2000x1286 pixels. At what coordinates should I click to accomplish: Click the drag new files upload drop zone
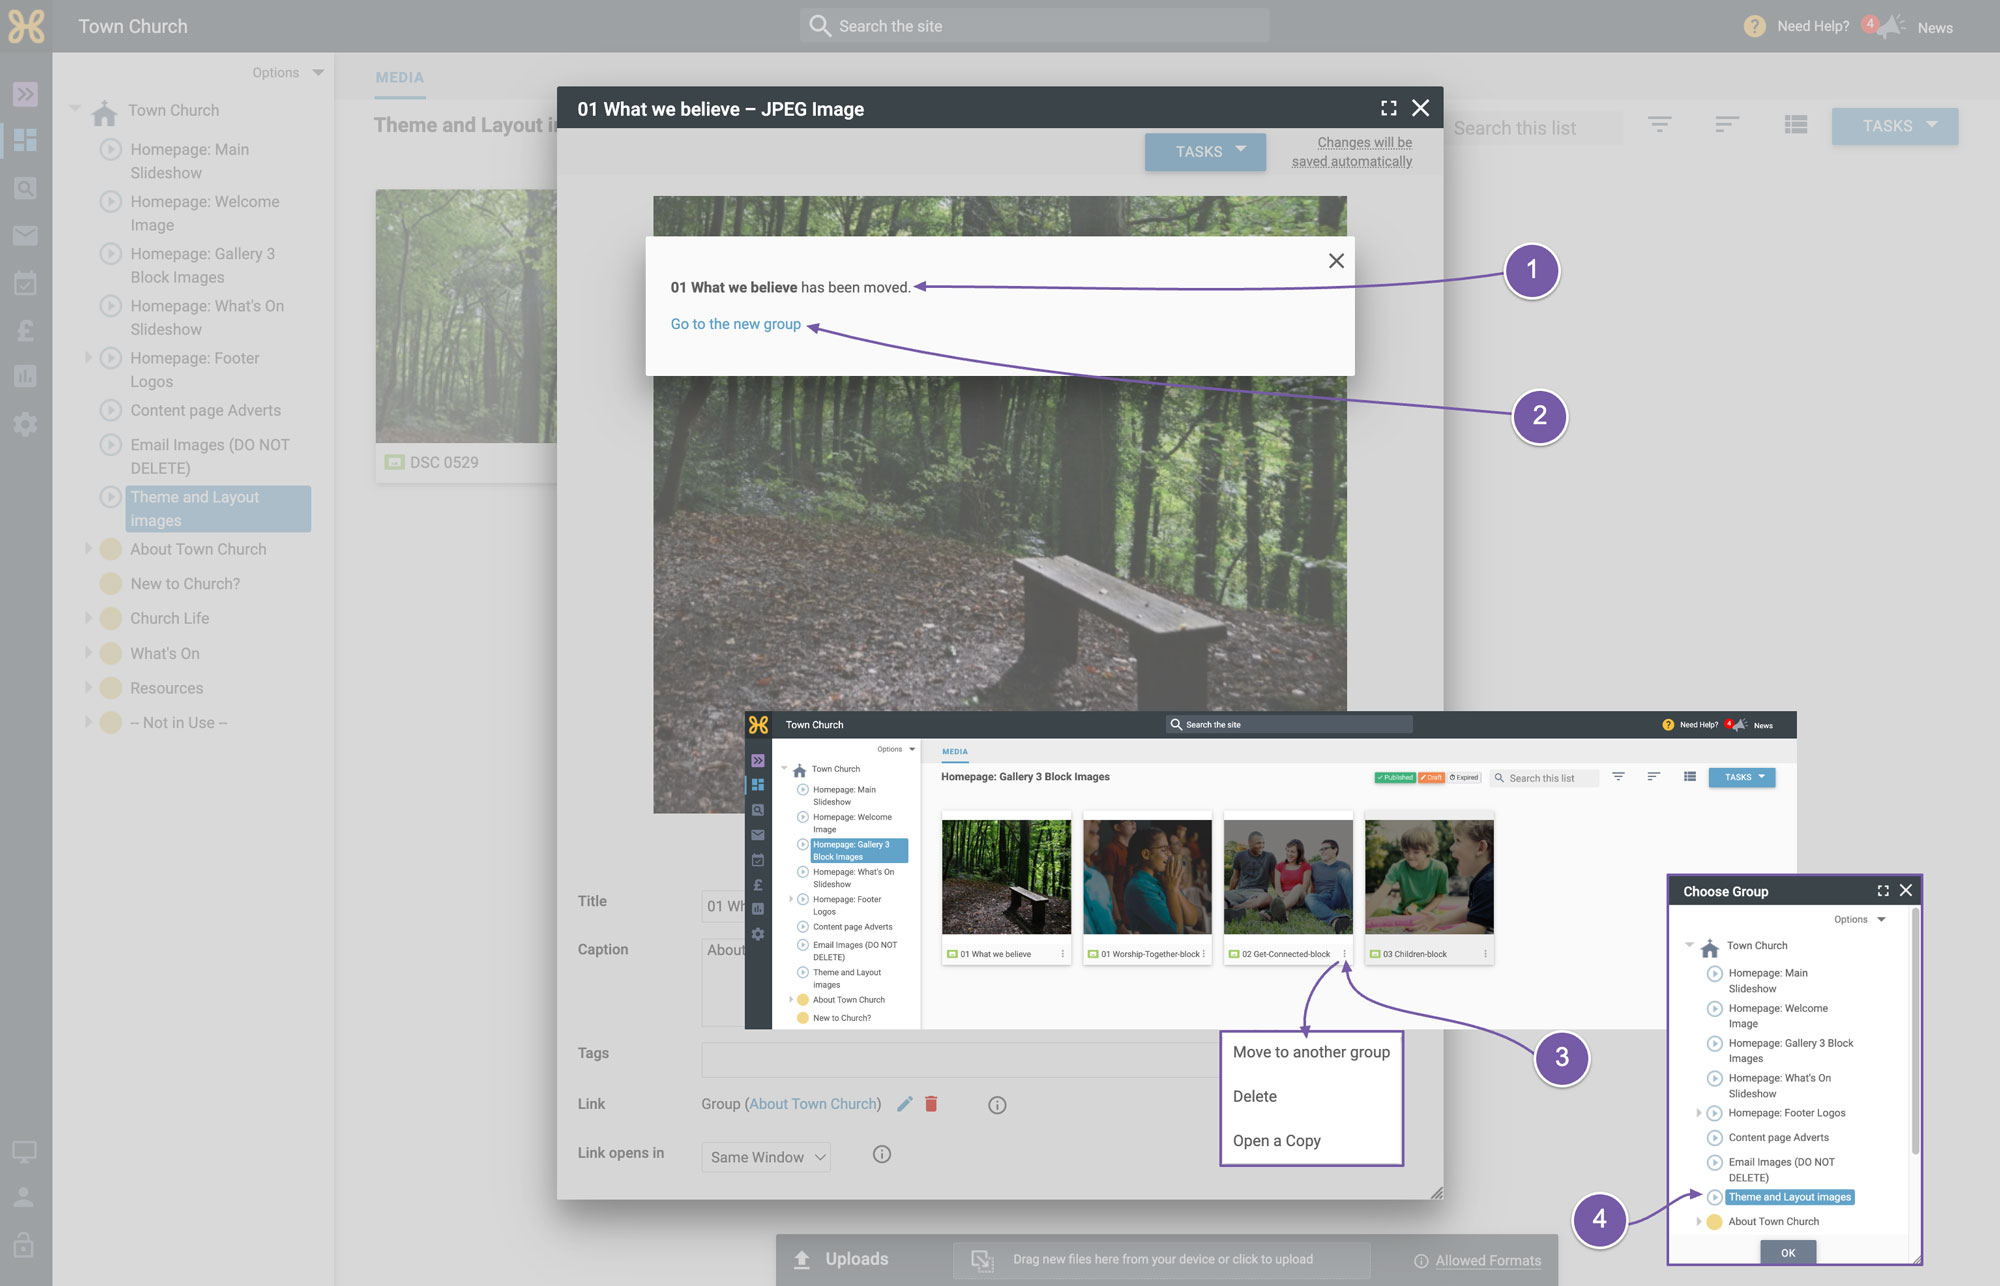pyautogui.click(x=1162, y=1260)
